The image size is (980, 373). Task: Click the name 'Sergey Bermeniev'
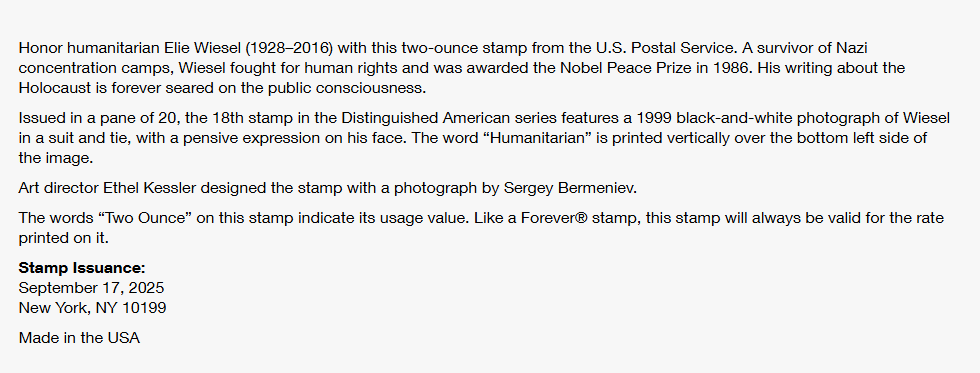tap(569, 188)
